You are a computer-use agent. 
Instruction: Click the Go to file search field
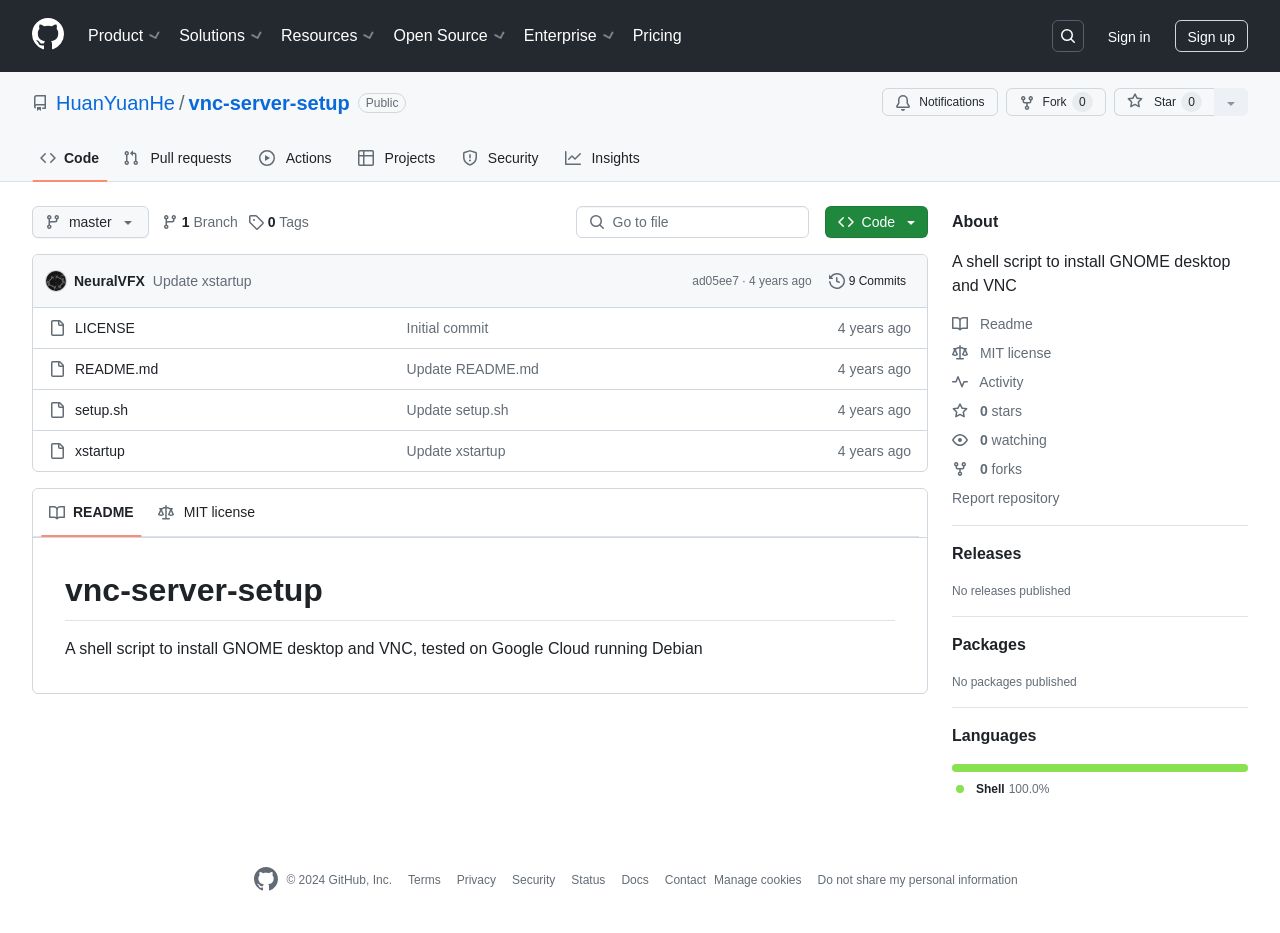pos(692,222)
